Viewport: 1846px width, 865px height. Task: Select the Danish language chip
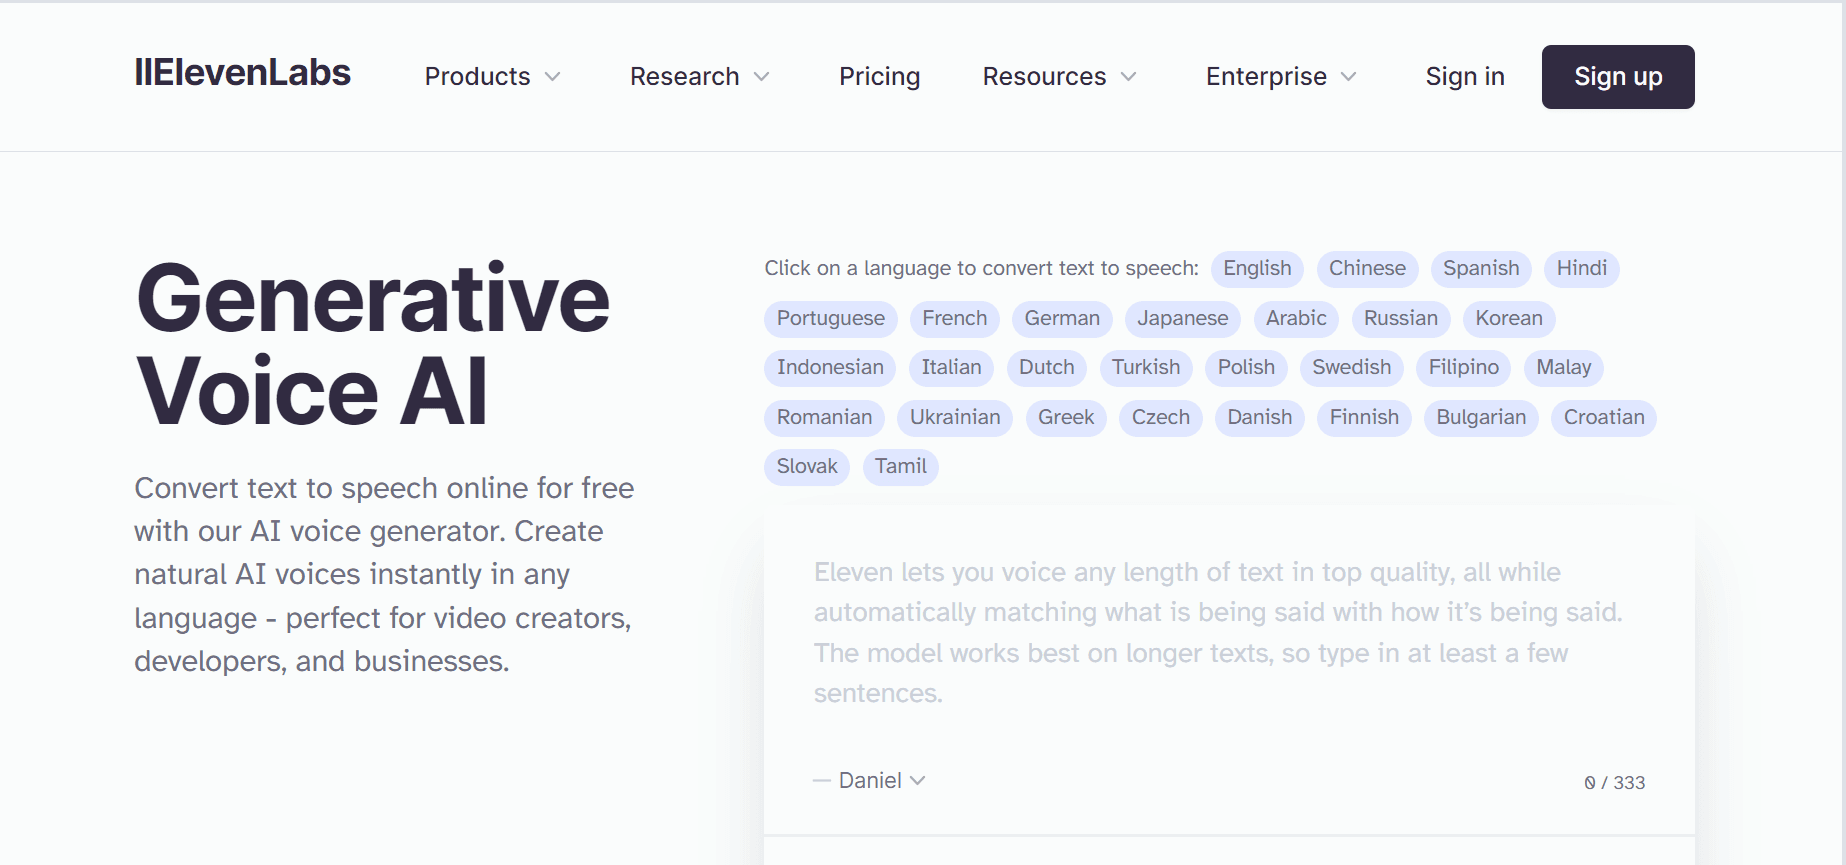coord(1260,418)
